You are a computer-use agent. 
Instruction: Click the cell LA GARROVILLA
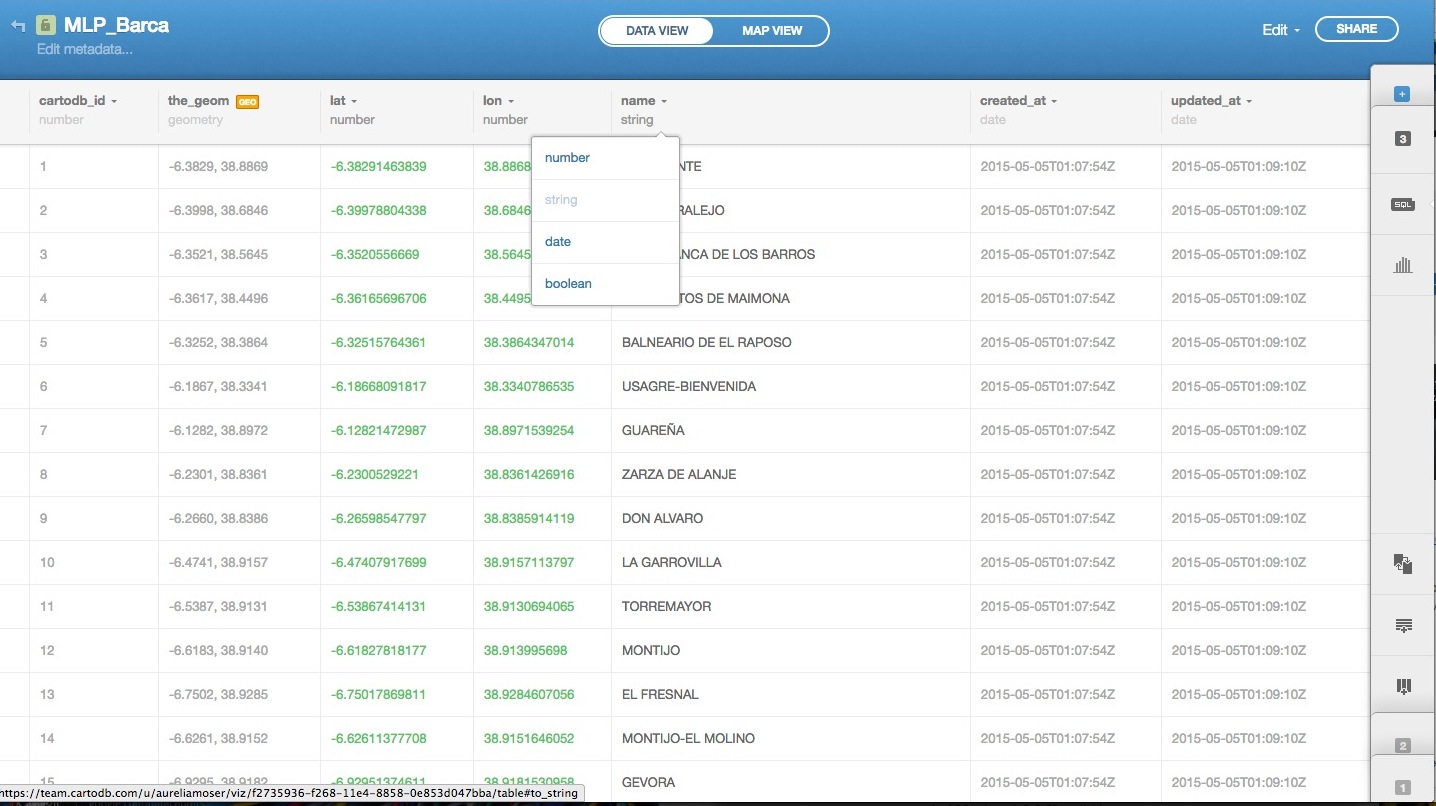pyautogui.click(x=672, y=563)
